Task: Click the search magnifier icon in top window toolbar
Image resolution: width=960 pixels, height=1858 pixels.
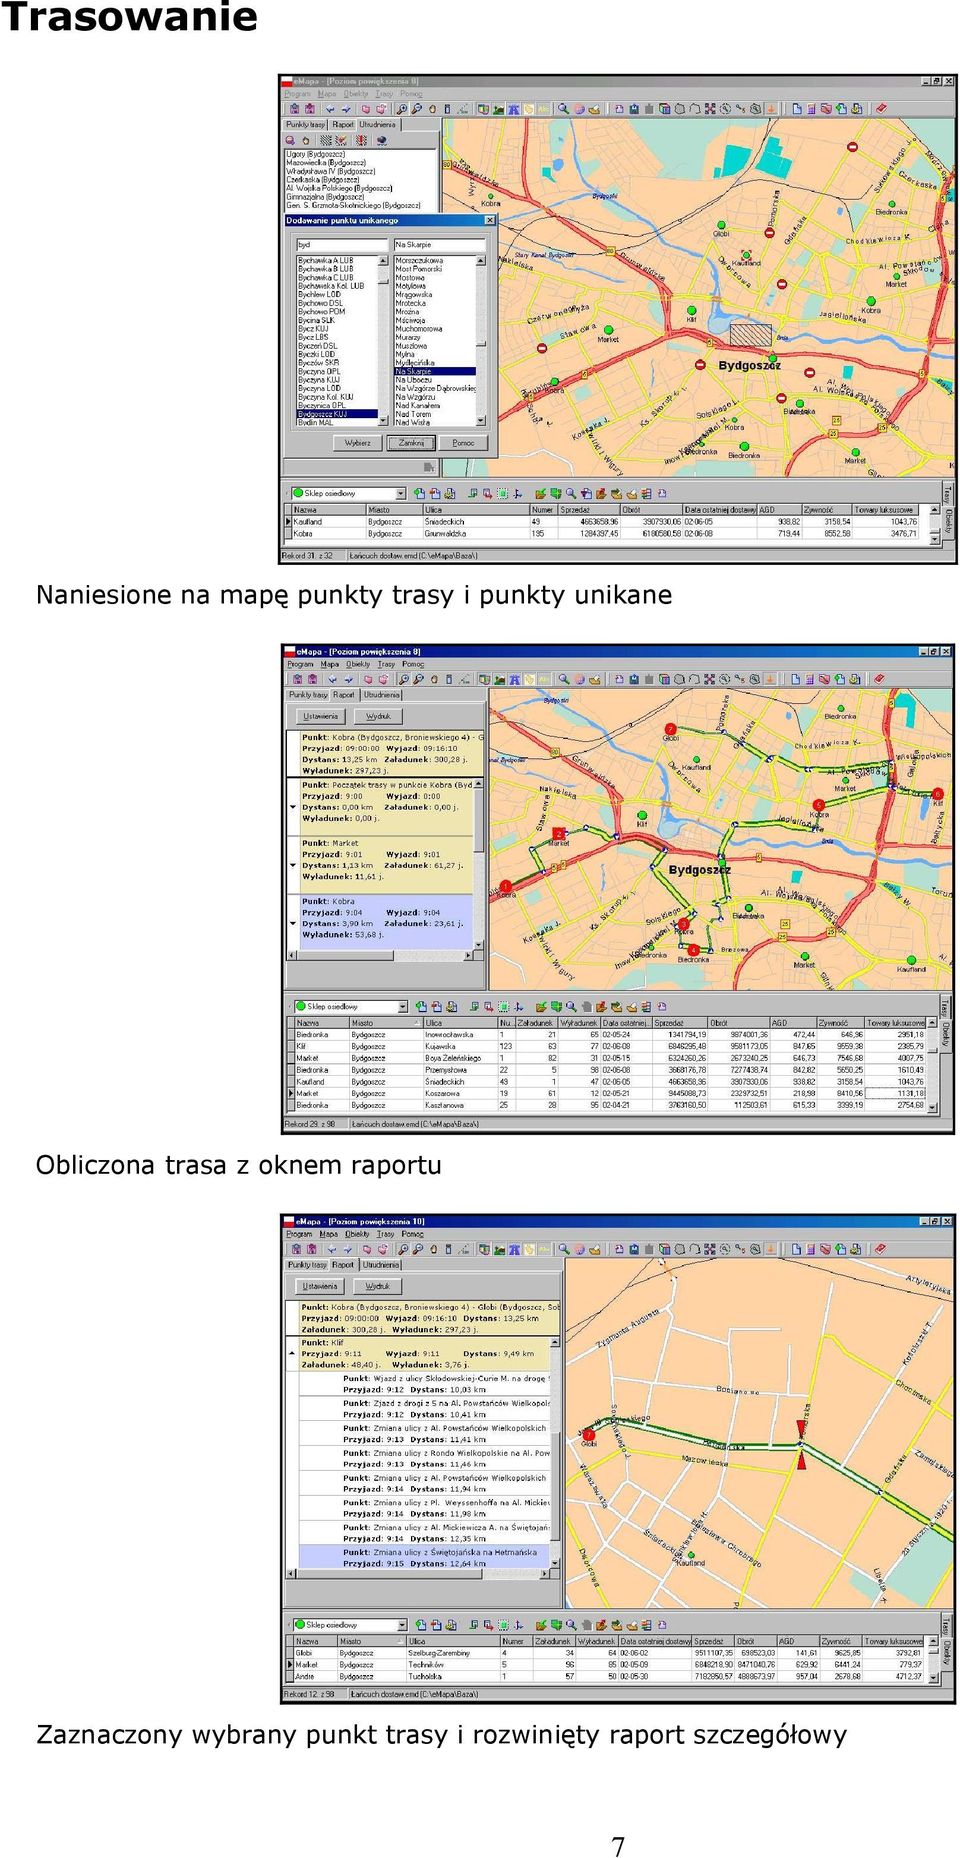Action: point(563,109)
